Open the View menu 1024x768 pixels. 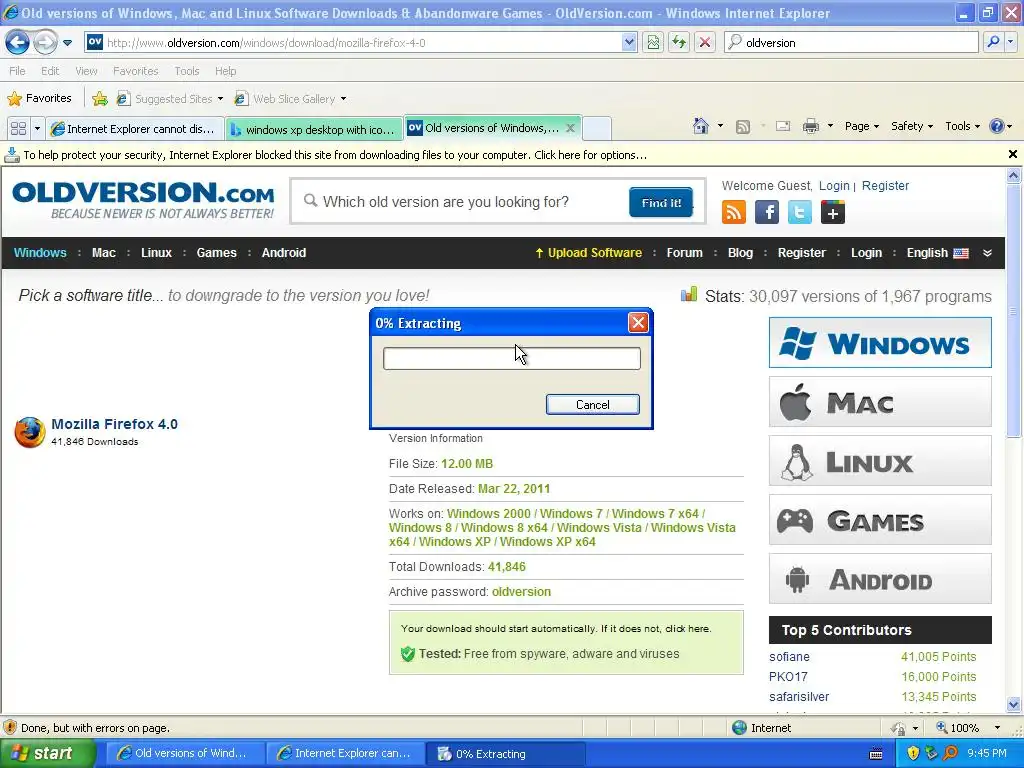click(86, 71)
